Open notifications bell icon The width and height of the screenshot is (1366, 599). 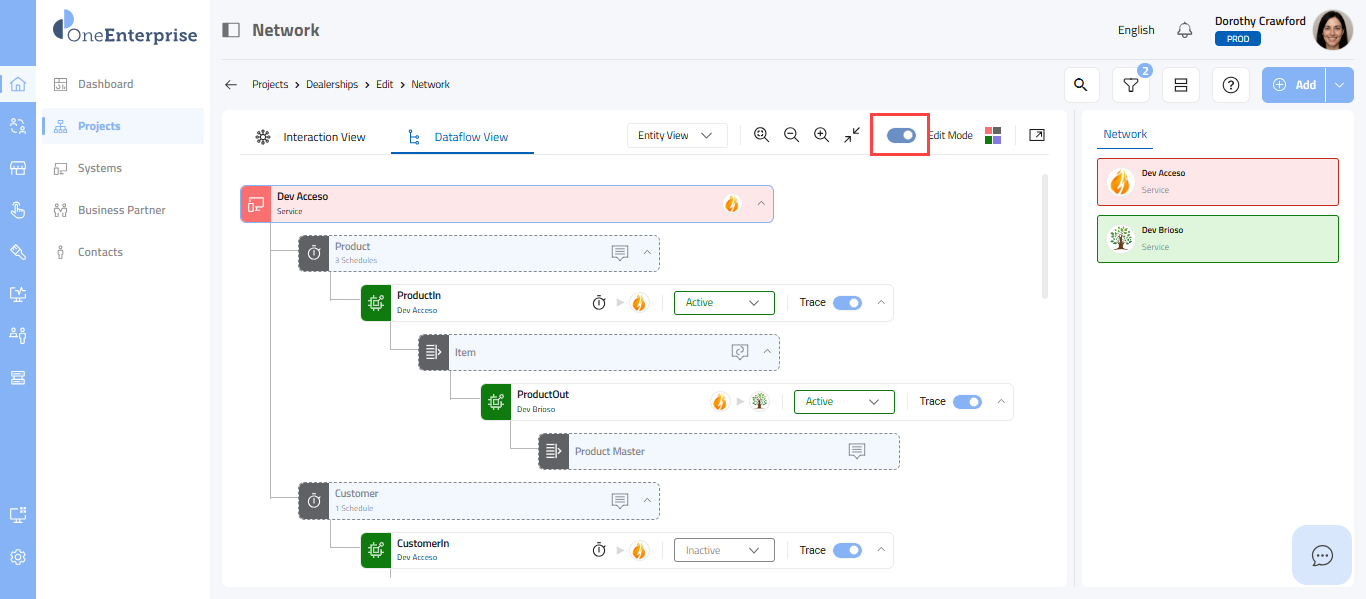click(1185, 30)
